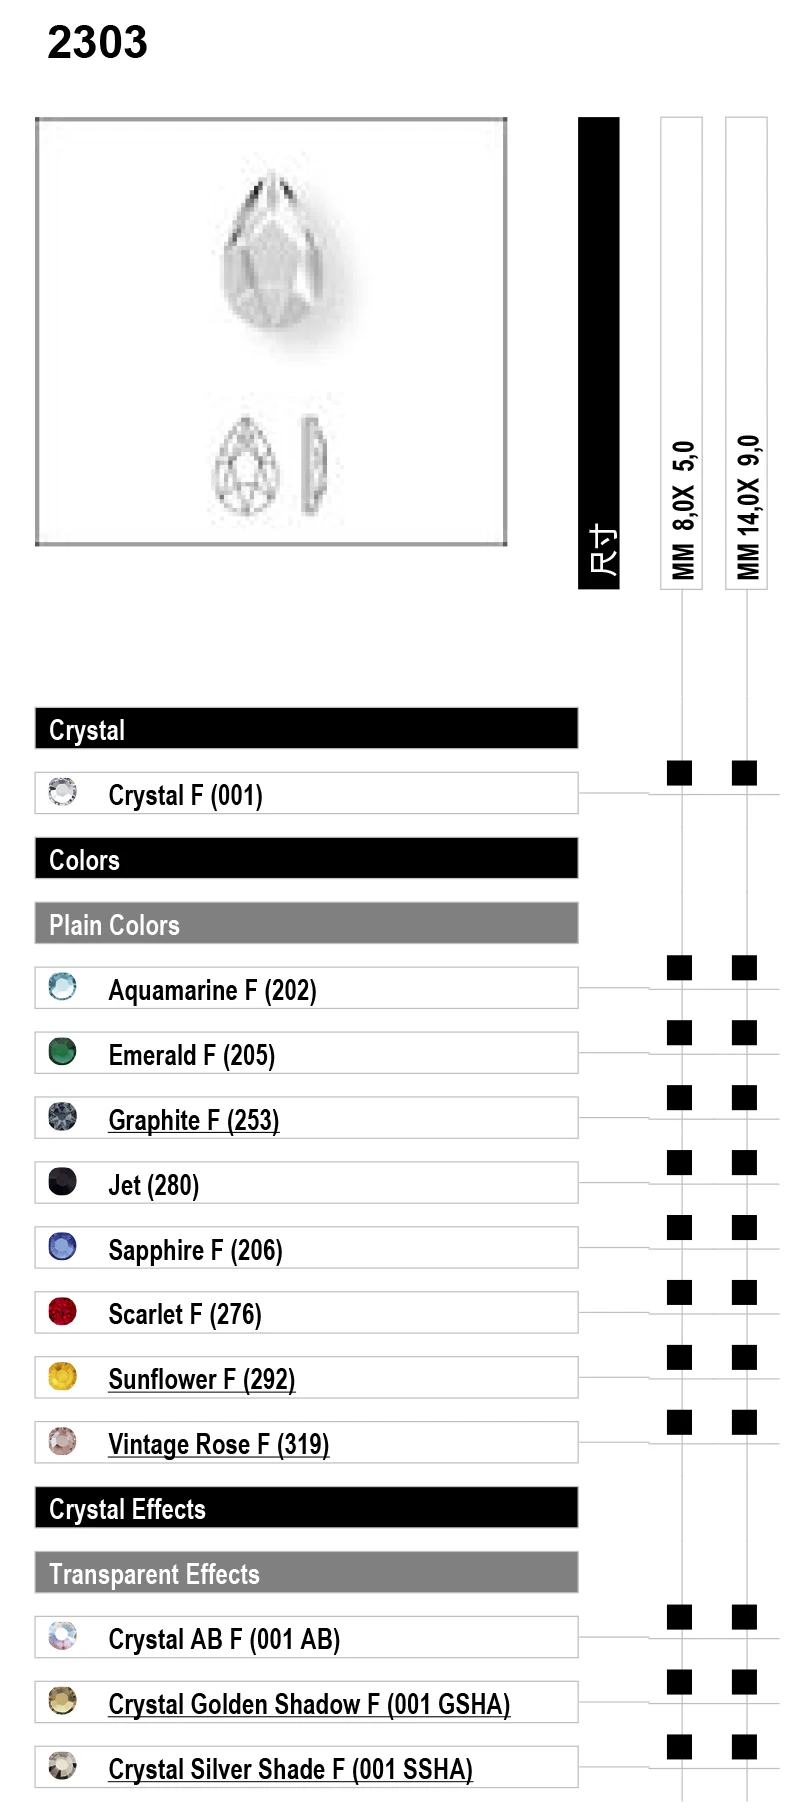Open the Vintage Rose F (319) link
The width and height of the screenshot is (789, 1811).
(218, 1444)
